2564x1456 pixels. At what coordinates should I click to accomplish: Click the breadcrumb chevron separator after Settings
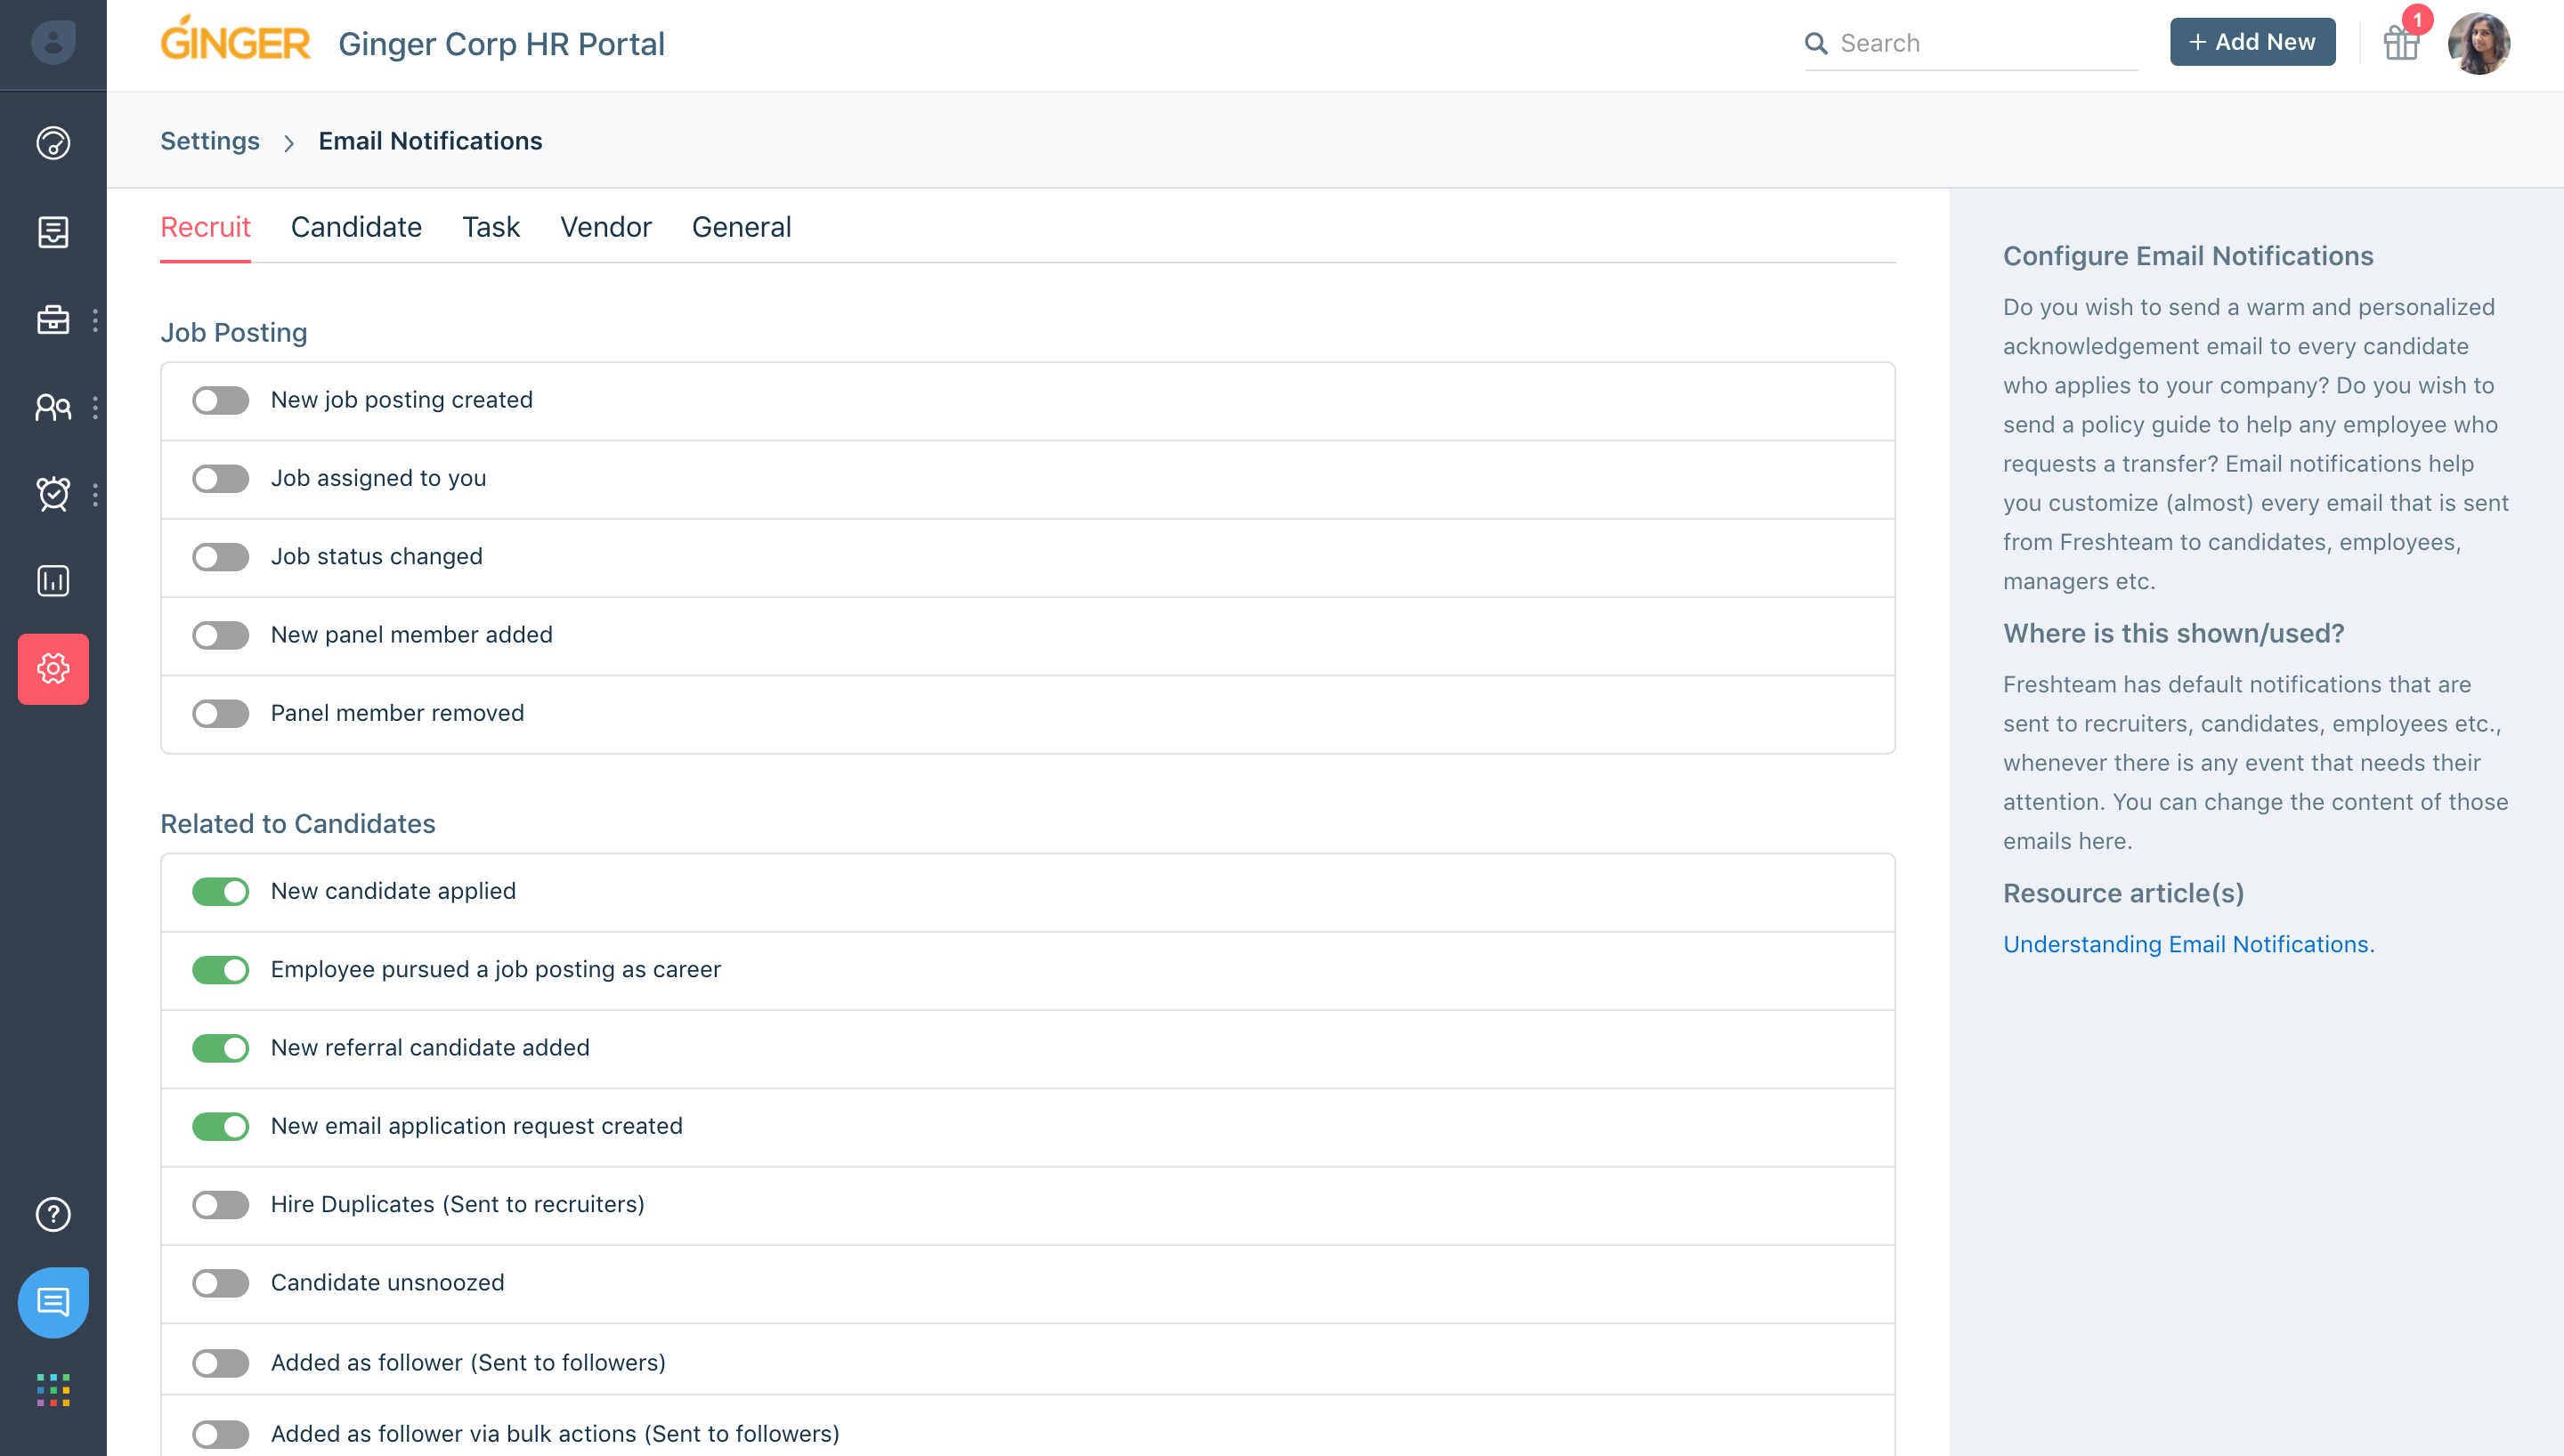[289, 143]
